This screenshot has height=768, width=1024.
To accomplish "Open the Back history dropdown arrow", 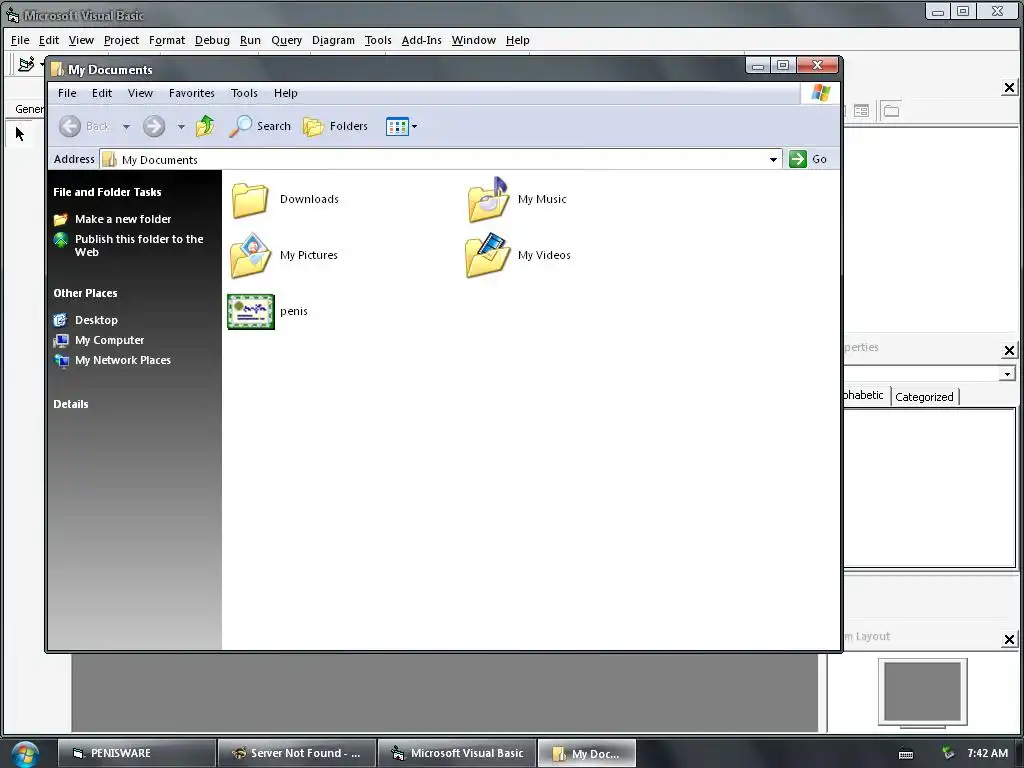I will click(126, 127).
